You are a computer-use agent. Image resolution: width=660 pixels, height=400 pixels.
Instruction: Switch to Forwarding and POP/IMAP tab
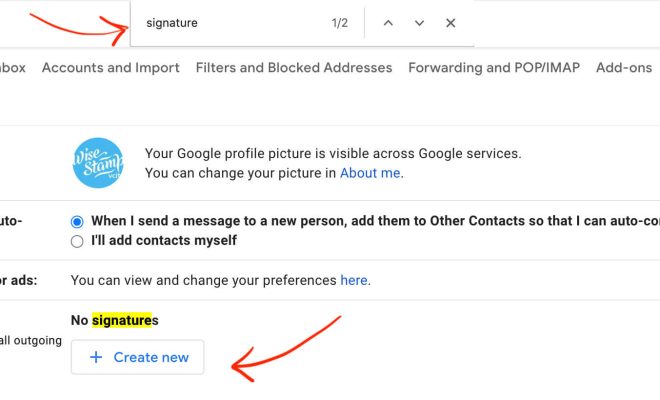pyautogui.click(x=494, y=67)
